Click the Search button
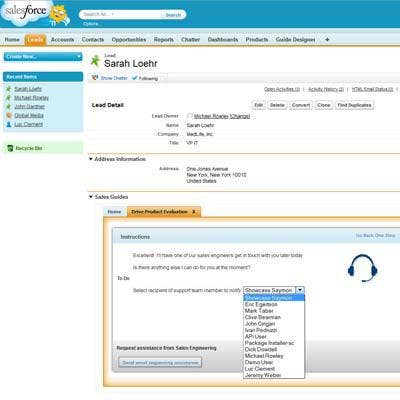 pos(173,15)
